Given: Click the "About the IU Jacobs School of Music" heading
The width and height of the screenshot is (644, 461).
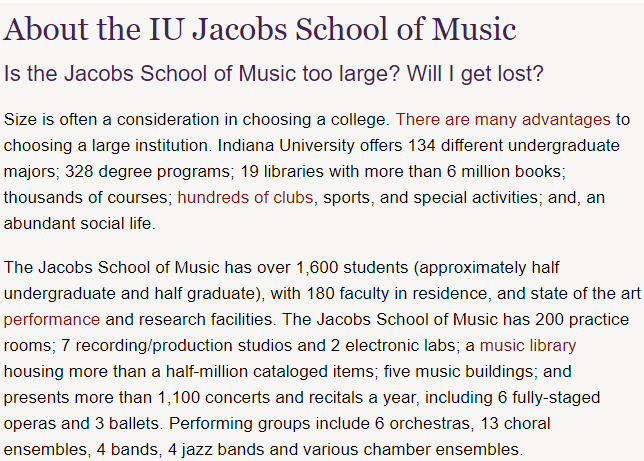Looking at the screenshot, I should point(260,28).
